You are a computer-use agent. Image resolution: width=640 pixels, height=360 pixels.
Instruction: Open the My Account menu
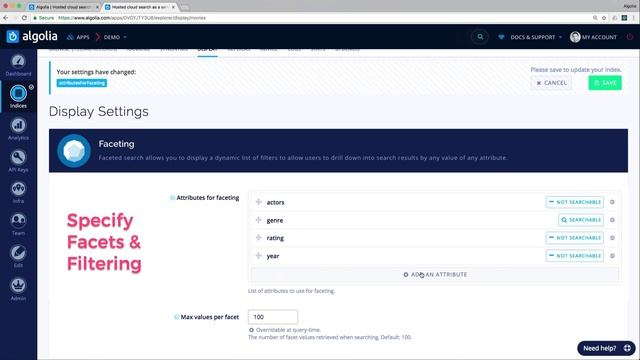coord(593,37)
